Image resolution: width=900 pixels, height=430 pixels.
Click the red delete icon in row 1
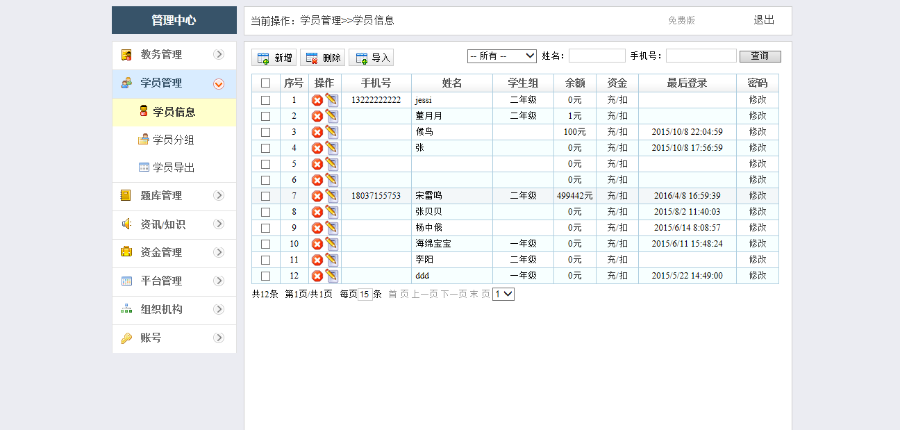pos(317,100)
